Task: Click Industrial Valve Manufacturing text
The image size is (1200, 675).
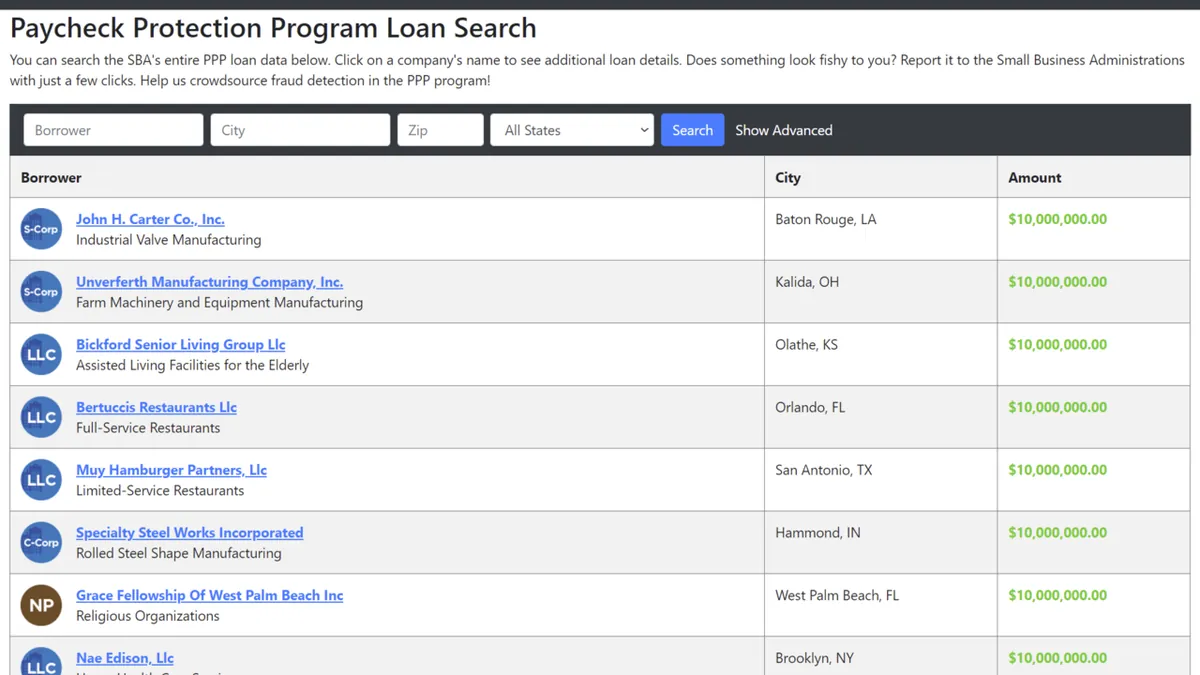Action: click(168, 240)
